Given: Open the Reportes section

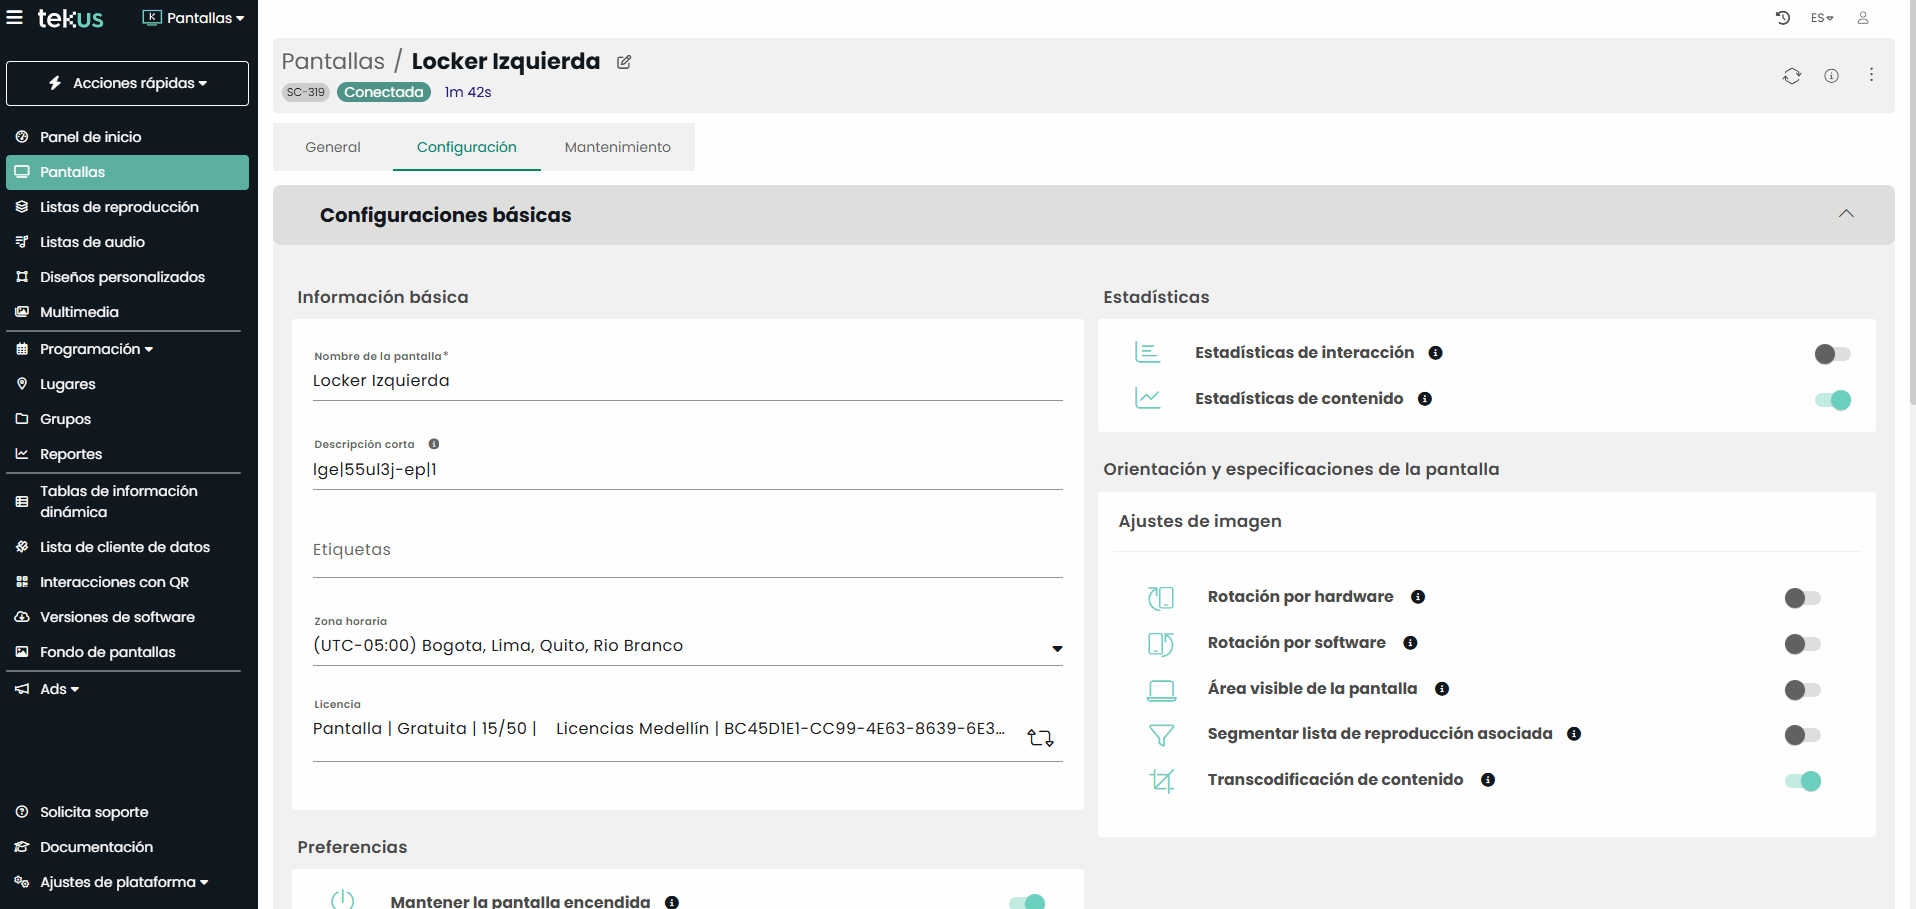Looking at the screenshot, I should coord(70,454).
